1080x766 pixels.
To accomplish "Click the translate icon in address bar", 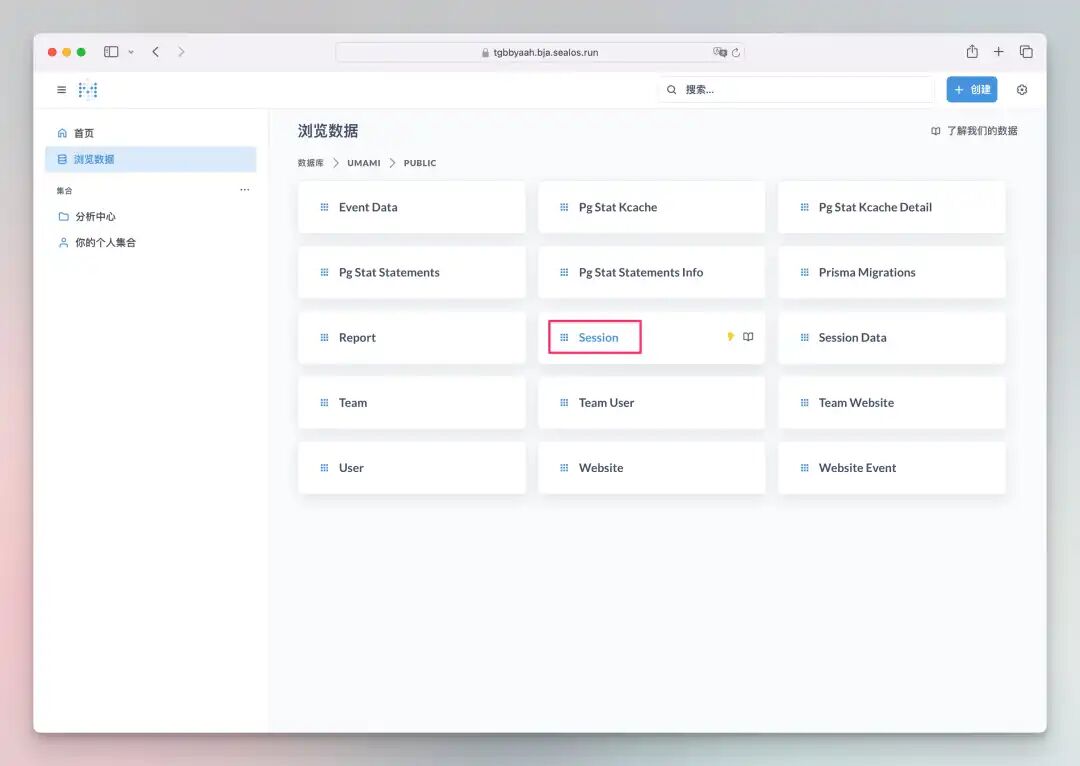I will (x=720, y=52).
